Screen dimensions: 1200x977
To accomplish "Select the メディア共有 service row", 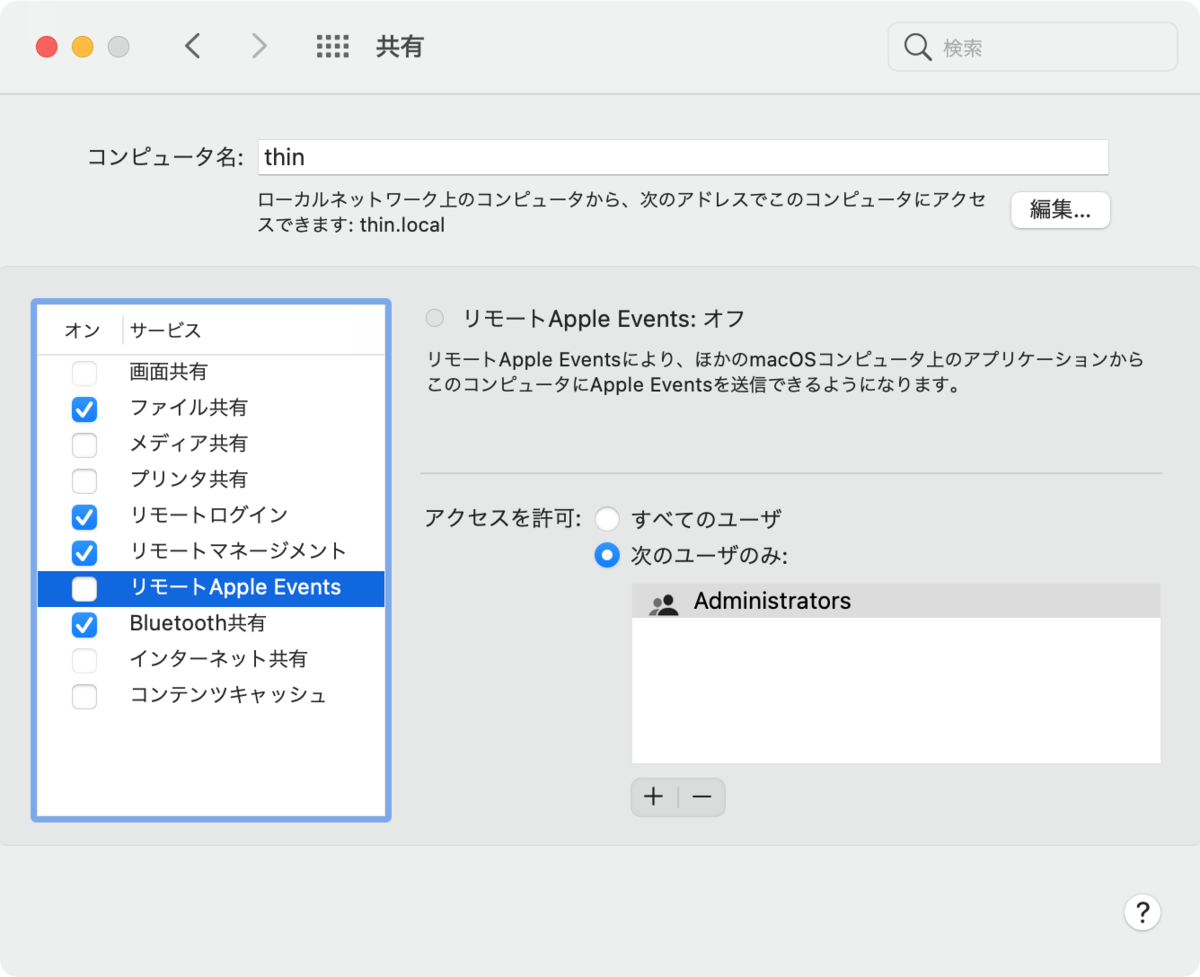I will tap(211, 444).
